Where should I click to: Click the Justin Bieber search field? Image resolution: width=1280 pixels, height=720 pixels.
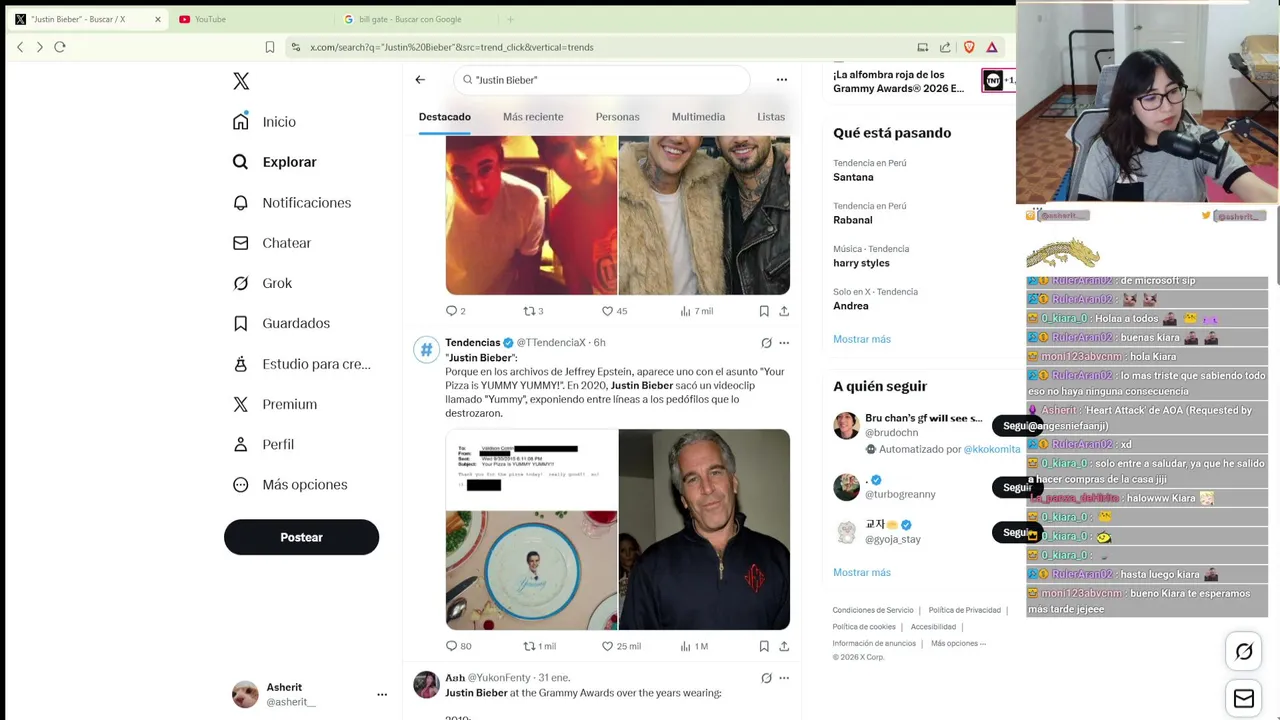(x=602, y=80)
